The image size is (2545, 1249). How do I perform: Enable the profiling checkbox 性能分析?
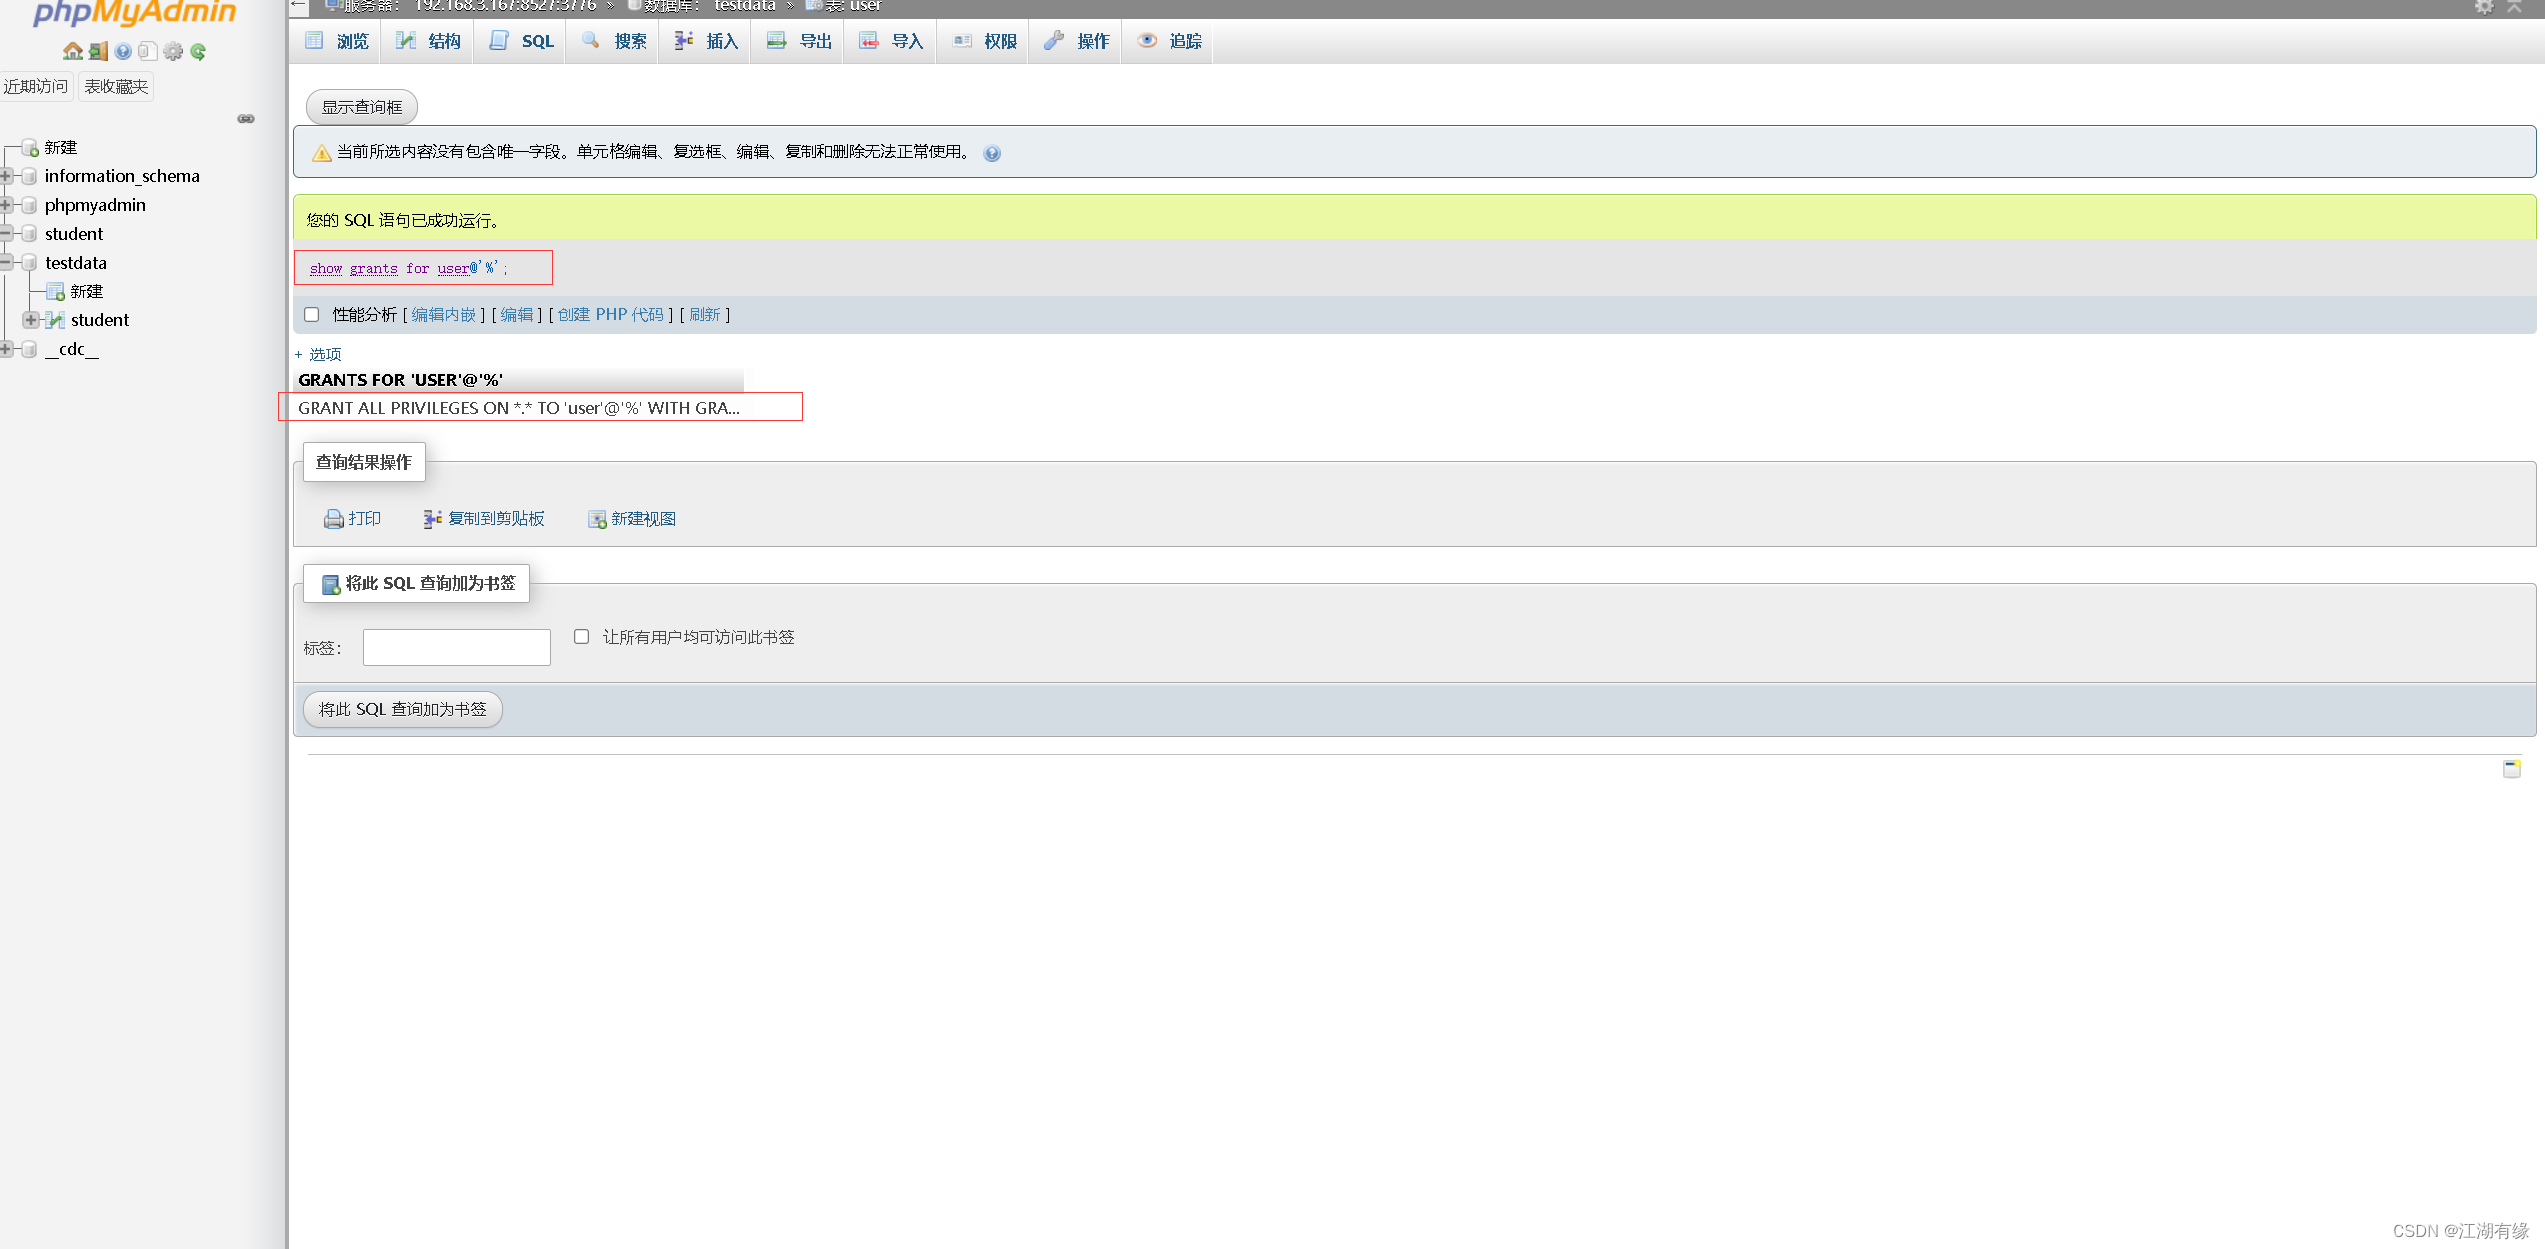click(x=312, y=315)
